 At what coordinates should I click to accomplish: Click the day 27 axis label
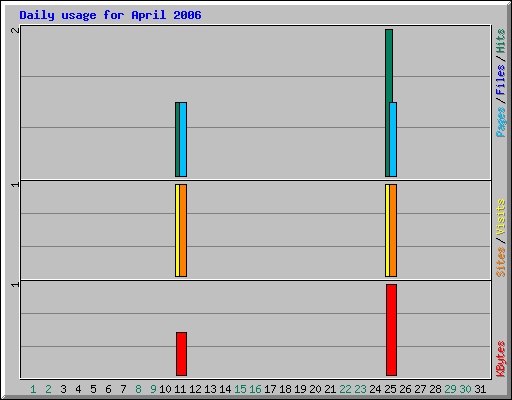coord(420,389)
